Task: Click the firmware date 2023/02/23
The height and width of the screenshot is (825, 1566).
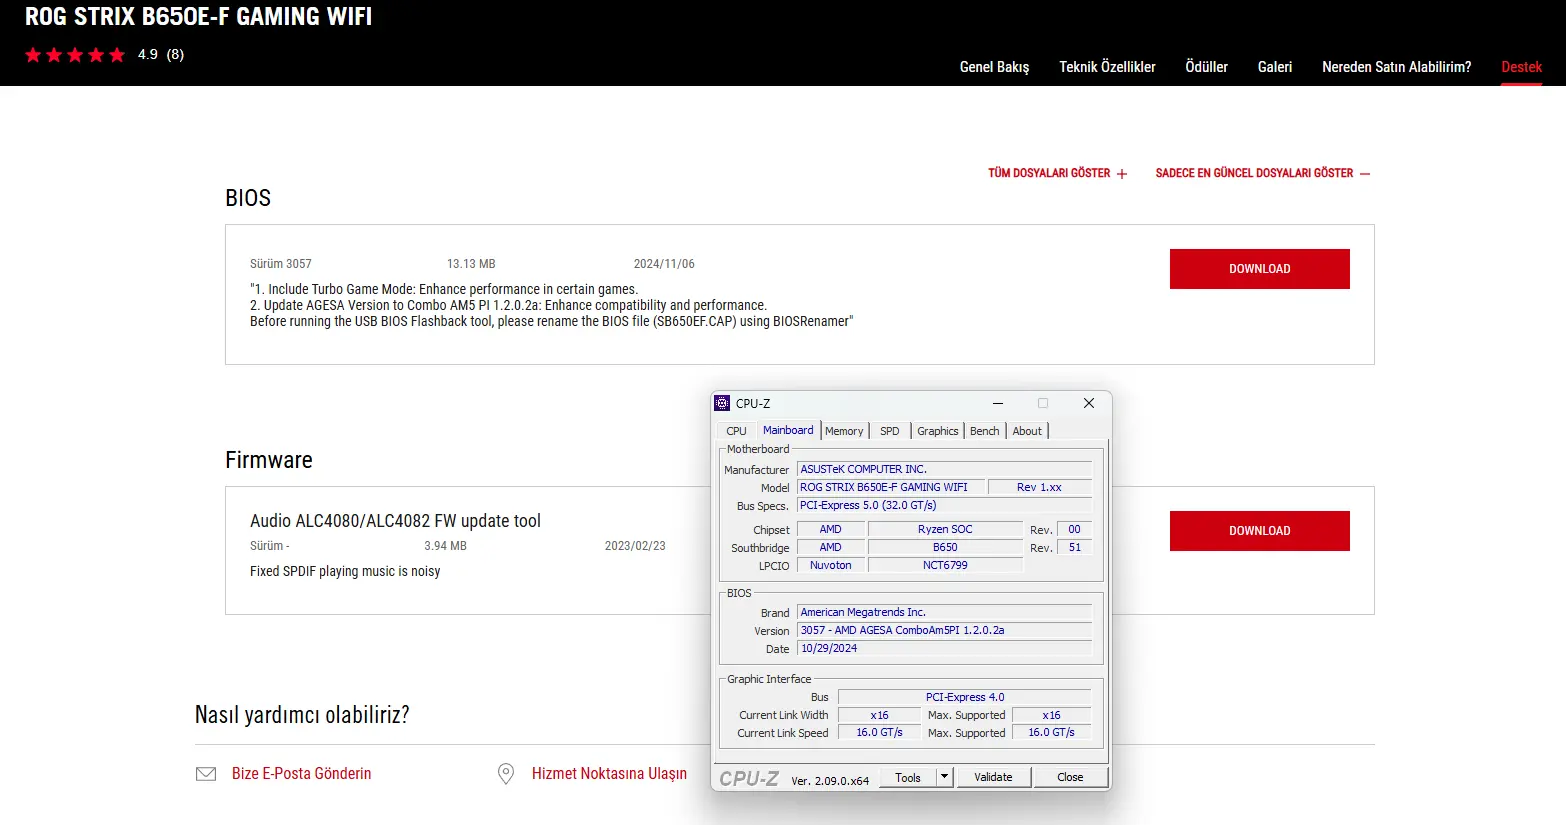Action: 635,546
